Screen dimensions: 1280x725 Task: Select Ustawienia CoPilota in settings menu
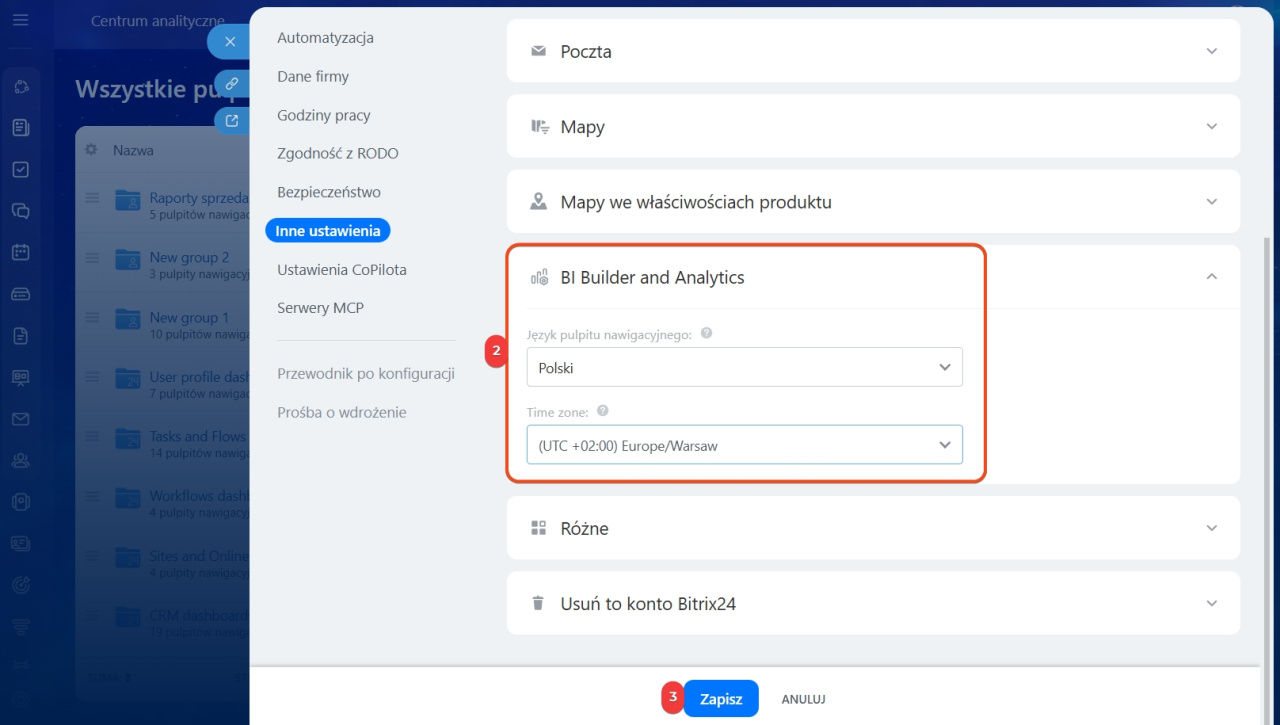(342, 270)
